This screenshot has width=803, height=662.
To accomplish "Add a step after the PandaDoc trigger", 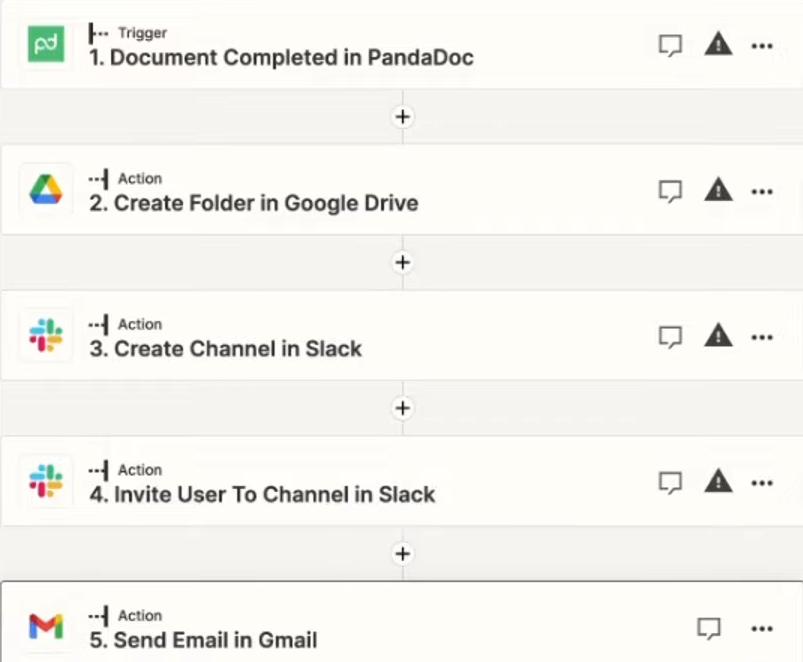I will coord(403,117).
